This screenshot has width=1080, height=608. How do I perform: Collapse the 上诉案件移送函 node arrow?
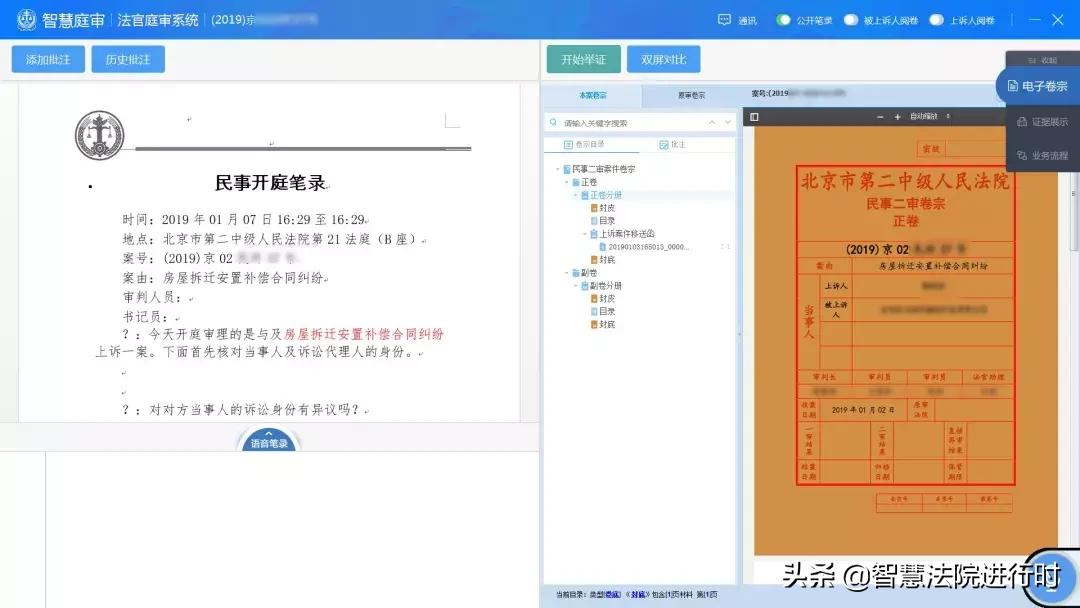[585, 233]
